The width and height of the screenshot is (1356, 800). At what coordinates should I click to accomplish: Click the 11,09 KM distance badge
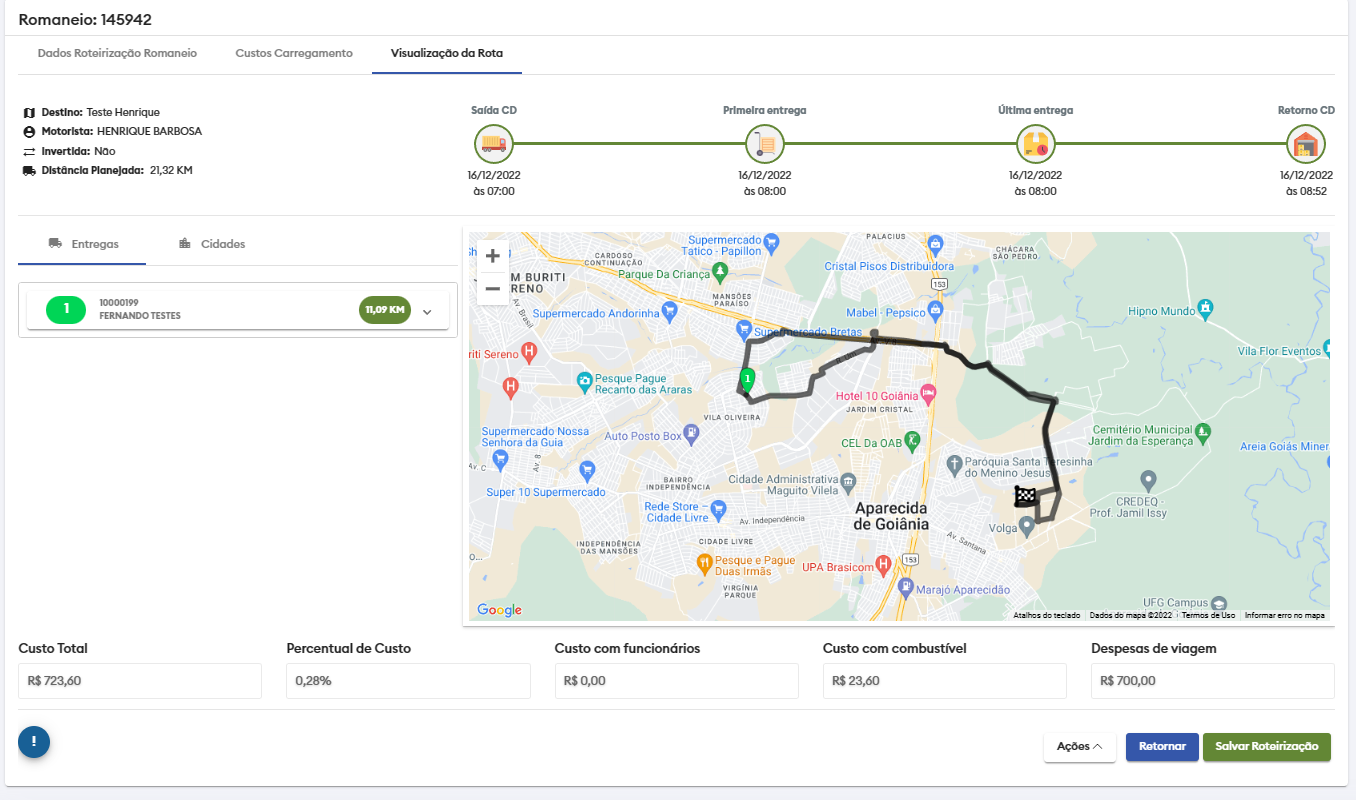[385, 310]
